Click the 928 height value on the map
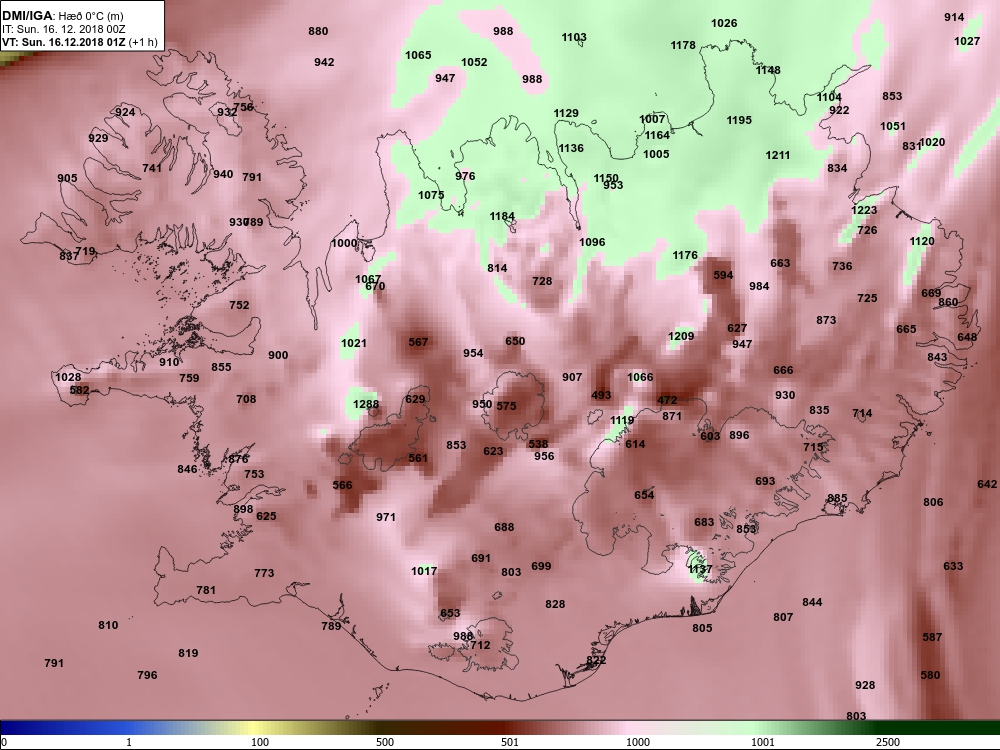This screenshot has width=1000, height=750. pos(865,685)
